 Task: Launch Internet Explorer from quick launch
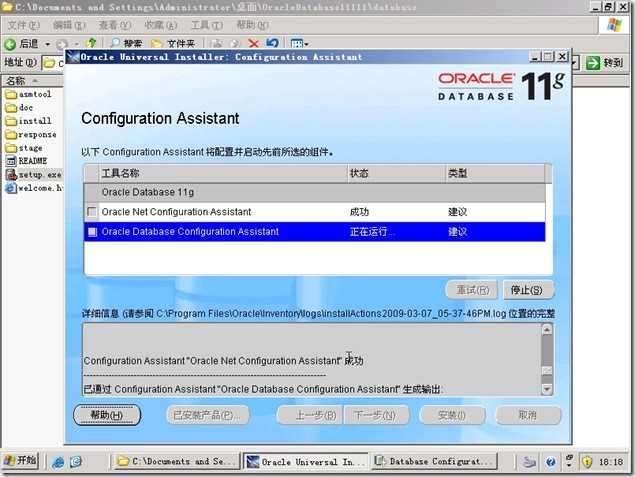(58, 462)
